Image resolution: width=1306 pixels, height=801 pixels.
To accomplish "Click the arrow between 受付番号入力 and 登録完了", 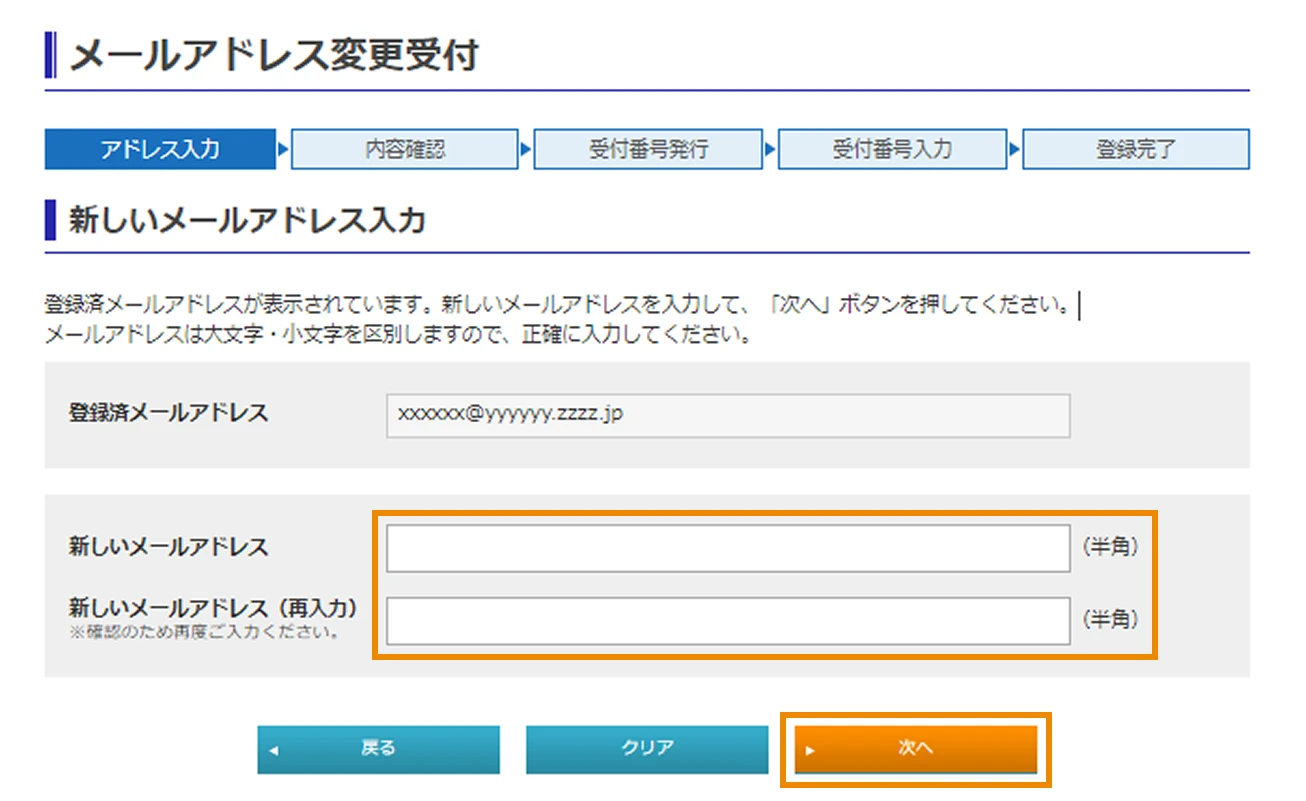I will [x=1013, y=148].
